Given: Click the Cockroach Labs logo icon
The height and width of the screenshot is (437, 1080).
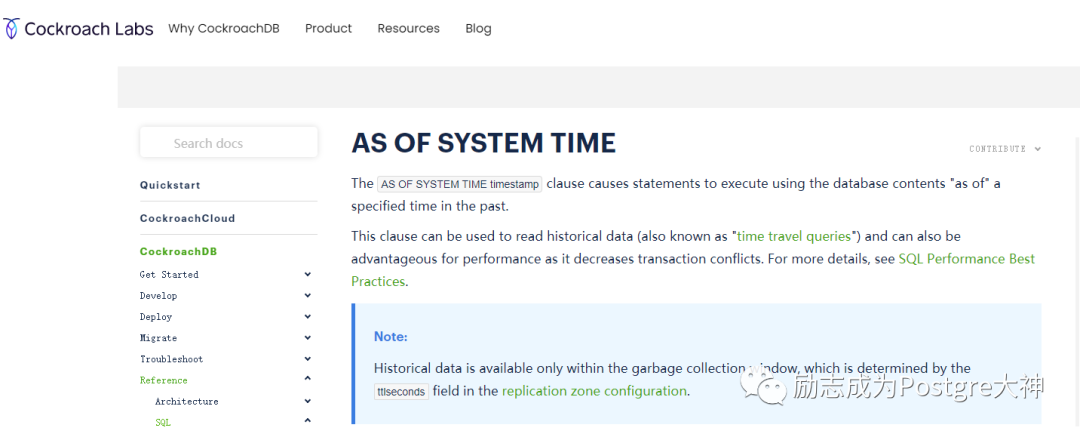Looking at the screenshot, I should (12, 28).
